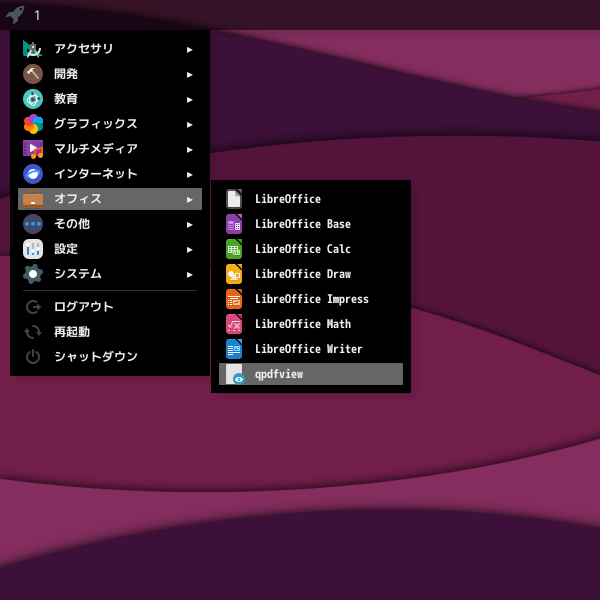Click the LibreOffice Writer icon

[234, 349]
